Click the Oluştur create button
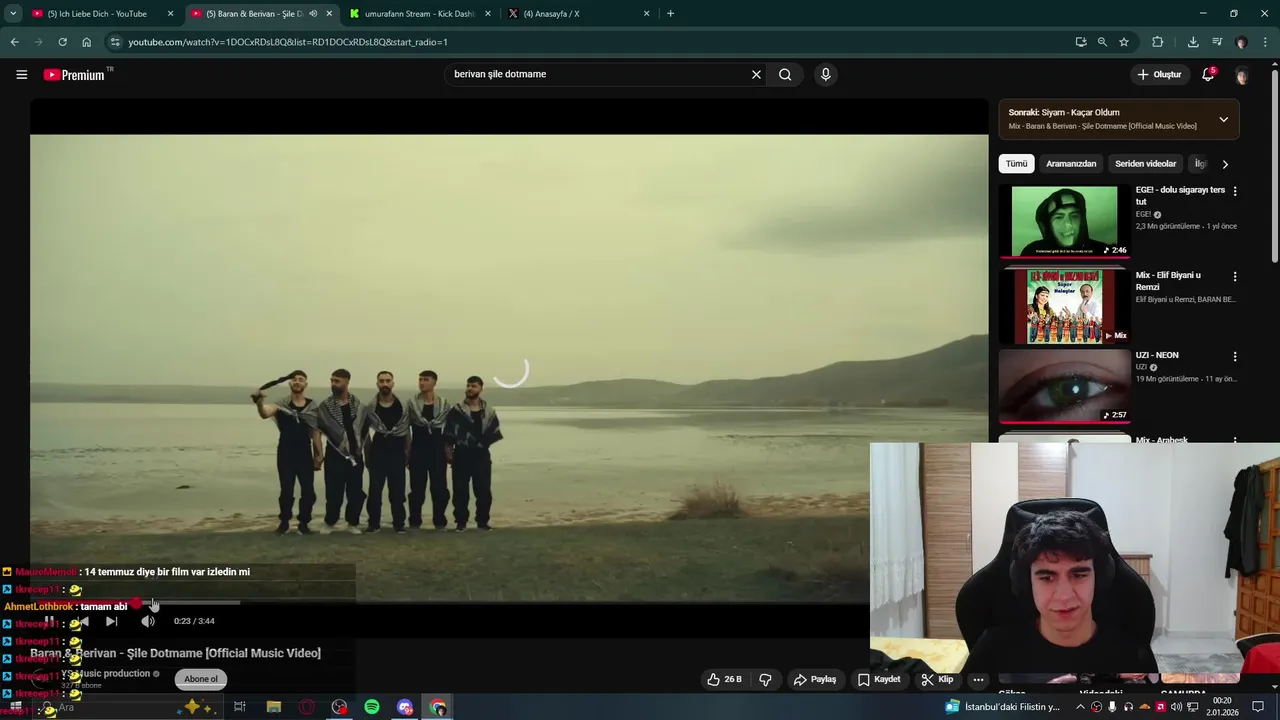 pos(1160,74)
